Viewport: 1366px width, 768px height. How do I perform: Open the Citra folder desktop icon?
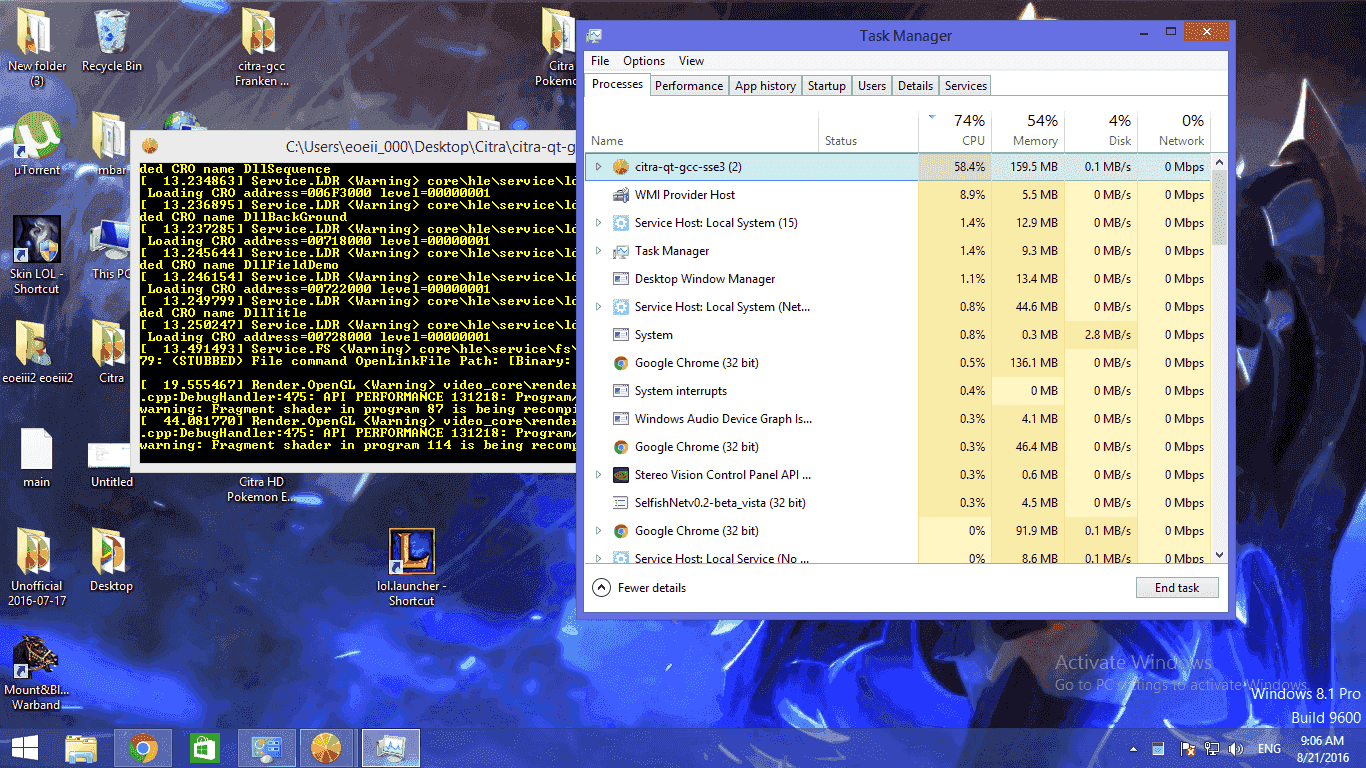pos(111,352)
